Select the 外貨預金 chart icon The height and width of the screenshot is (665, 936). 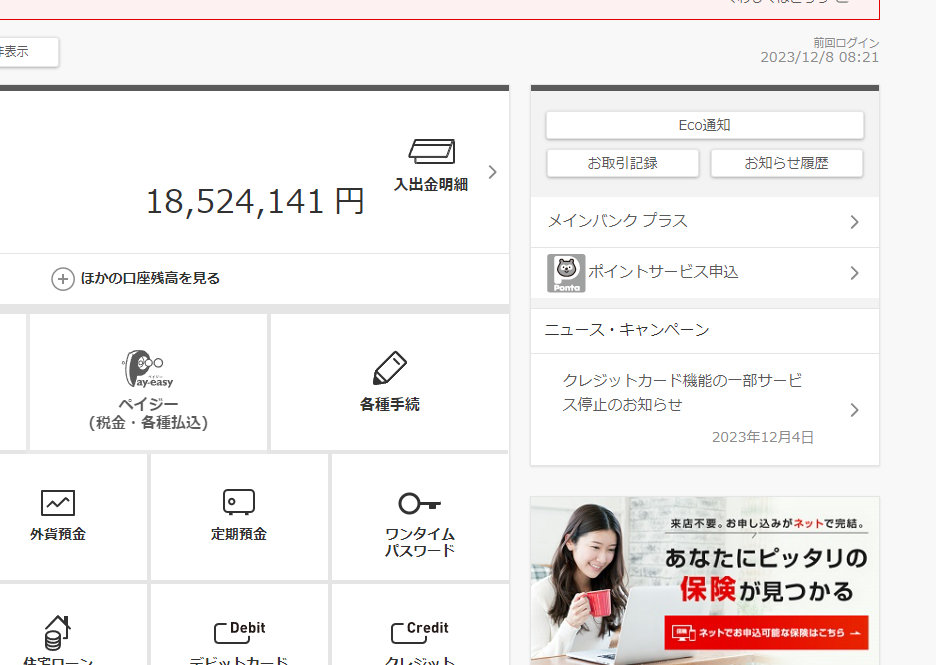coord(58,502)
